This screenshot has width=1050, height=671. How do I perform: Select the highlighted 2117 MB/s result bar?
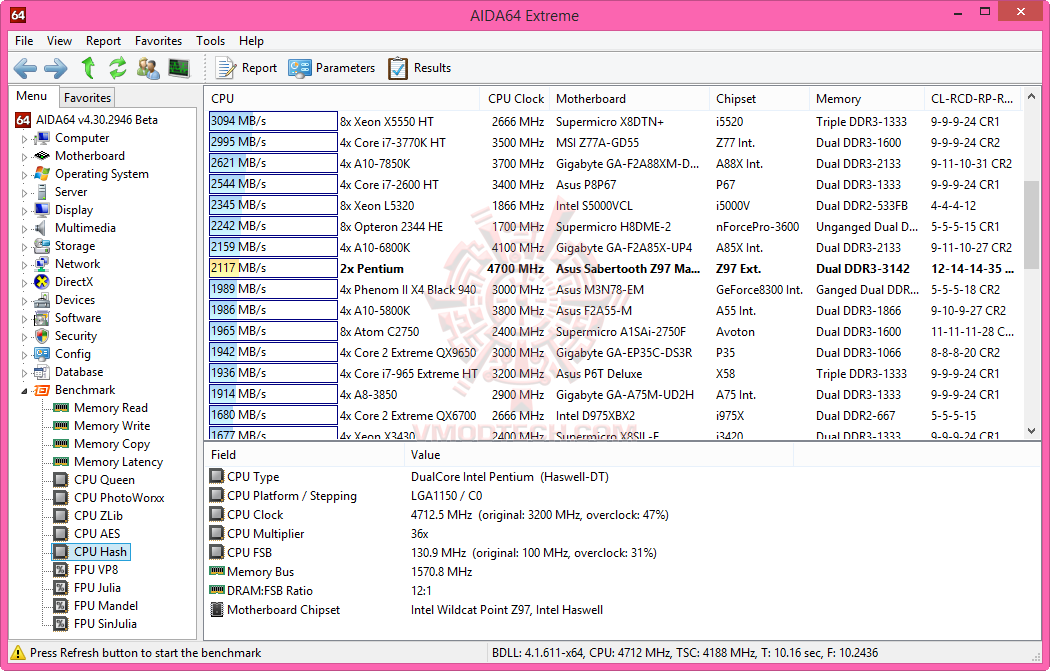(273, 269)
